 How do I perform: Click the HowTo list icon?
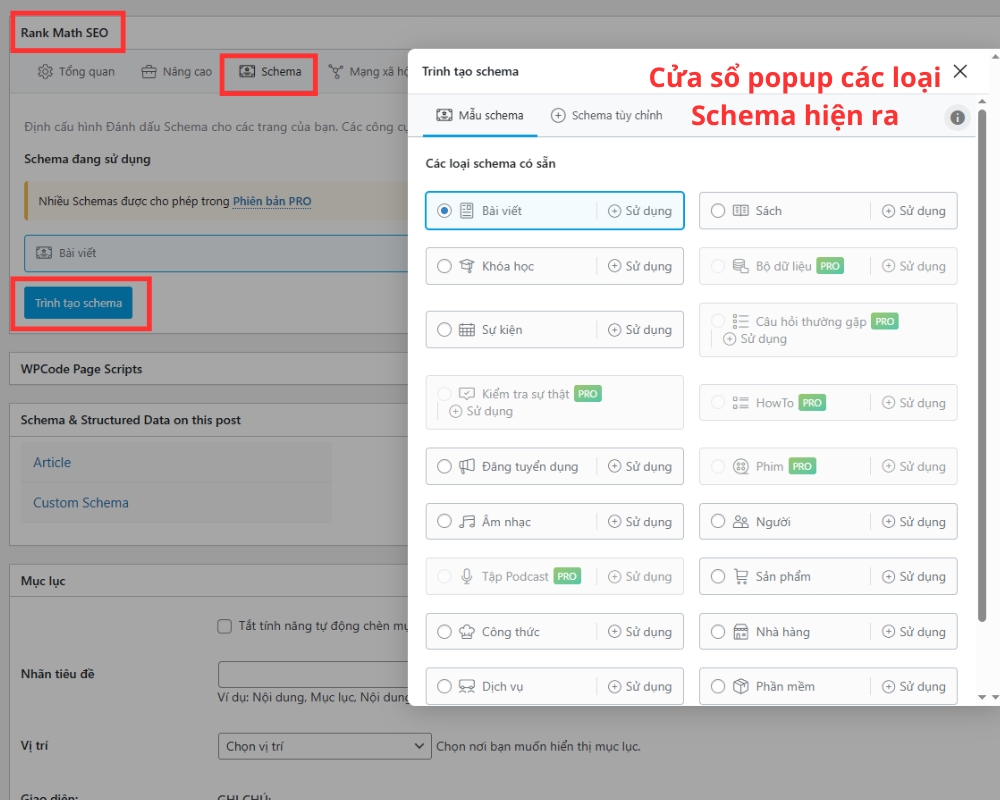coord(740,403)
